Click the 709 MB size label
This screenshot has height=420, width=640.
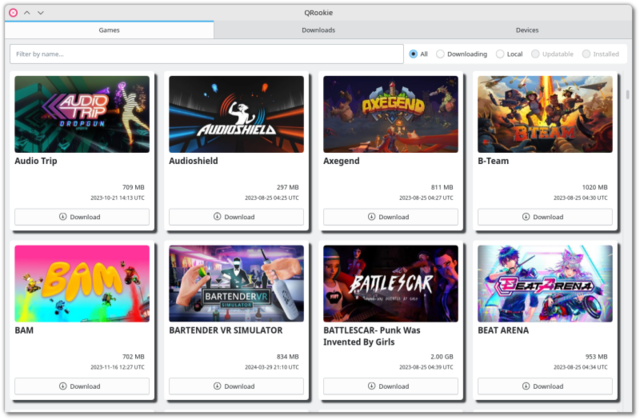click(x=133, y=187)
